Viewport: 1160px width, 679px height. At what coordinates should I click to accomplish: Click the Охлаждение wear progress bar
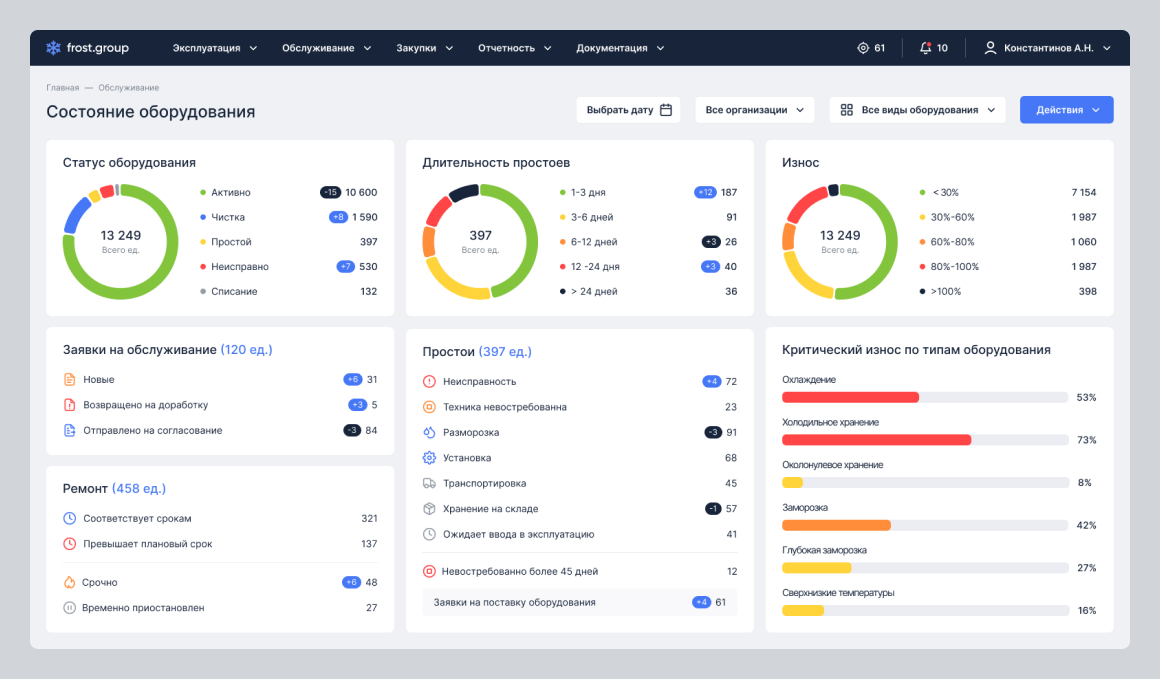click(925, 397)
